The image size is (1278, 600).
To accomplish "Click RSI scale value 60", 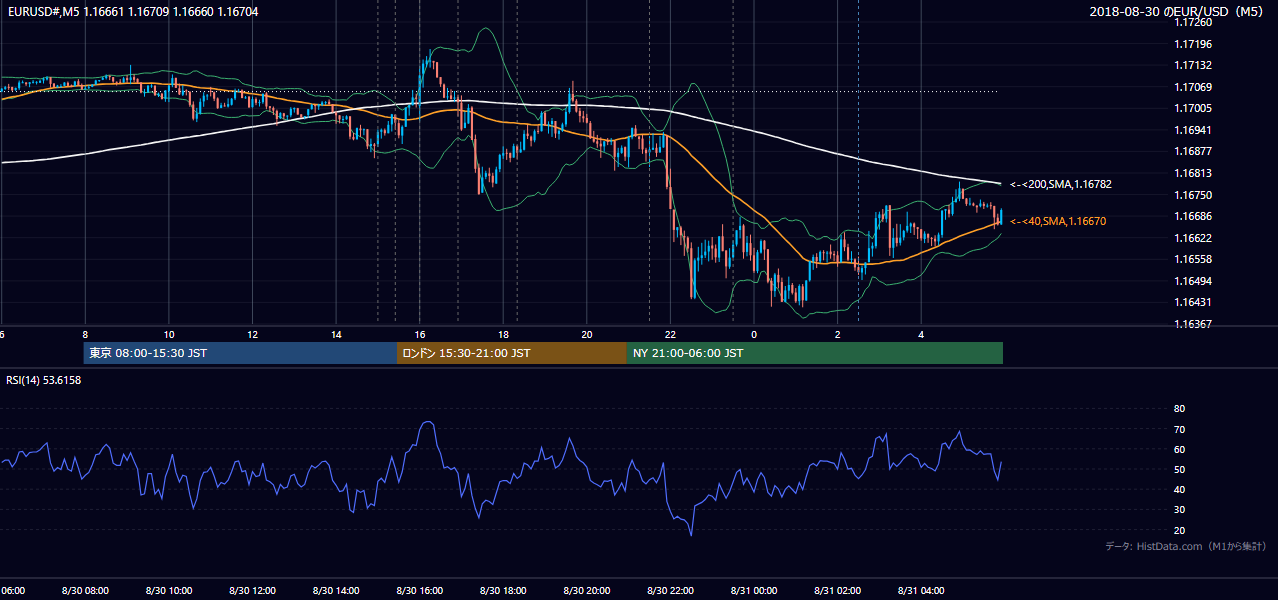I will pos(1179,449).
